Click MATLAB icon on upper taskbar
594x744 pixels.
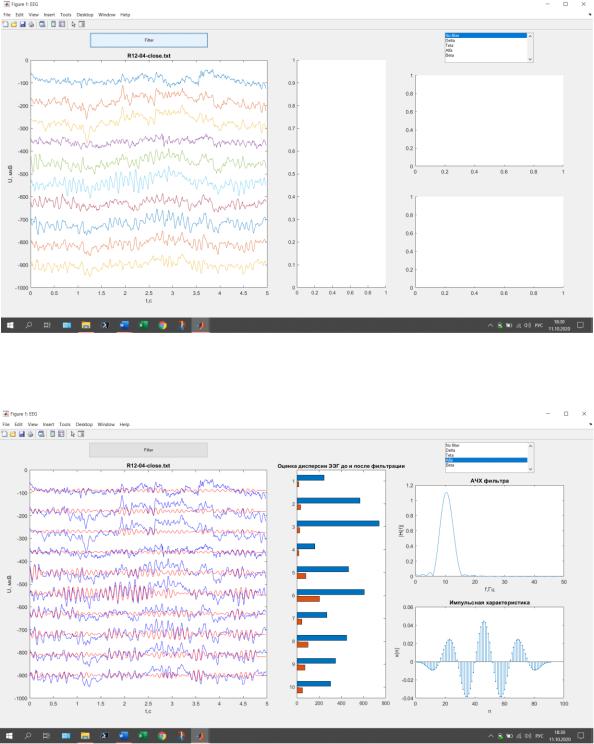(201, 325)
